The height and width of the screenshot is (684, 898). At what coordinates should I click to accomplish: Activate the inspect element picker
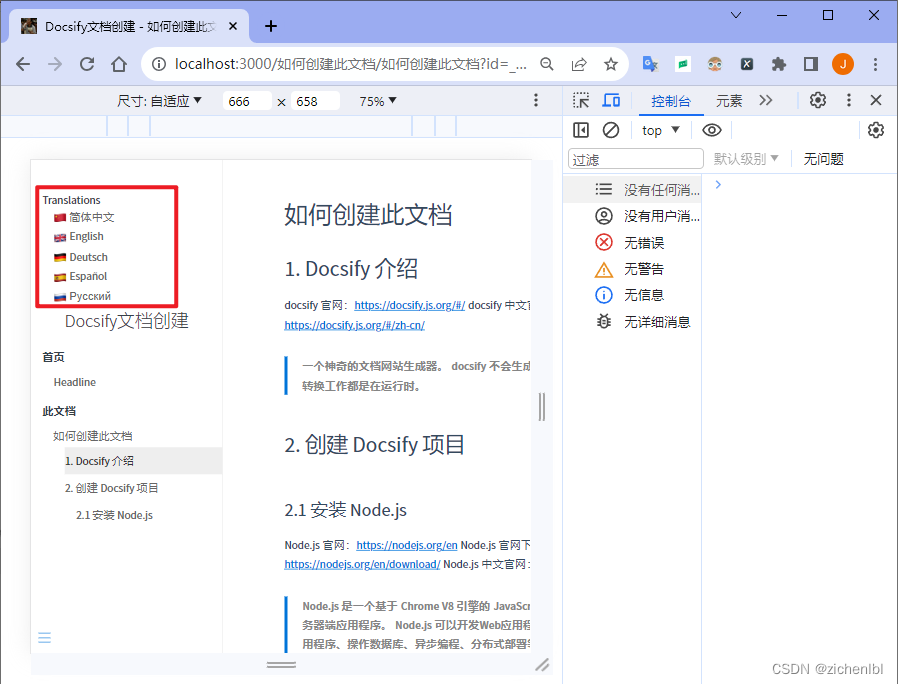click(581, 101)
